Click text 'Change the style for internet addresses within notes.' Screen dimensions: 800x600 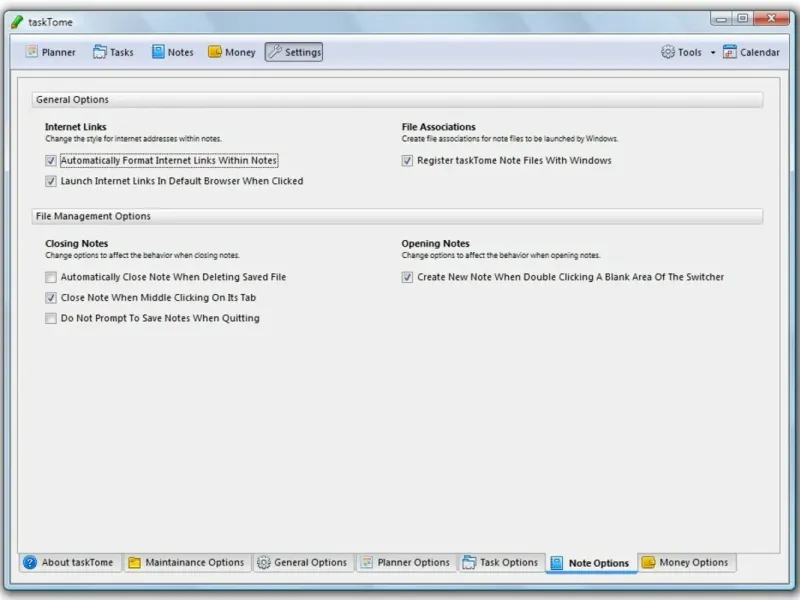(133, 139)
